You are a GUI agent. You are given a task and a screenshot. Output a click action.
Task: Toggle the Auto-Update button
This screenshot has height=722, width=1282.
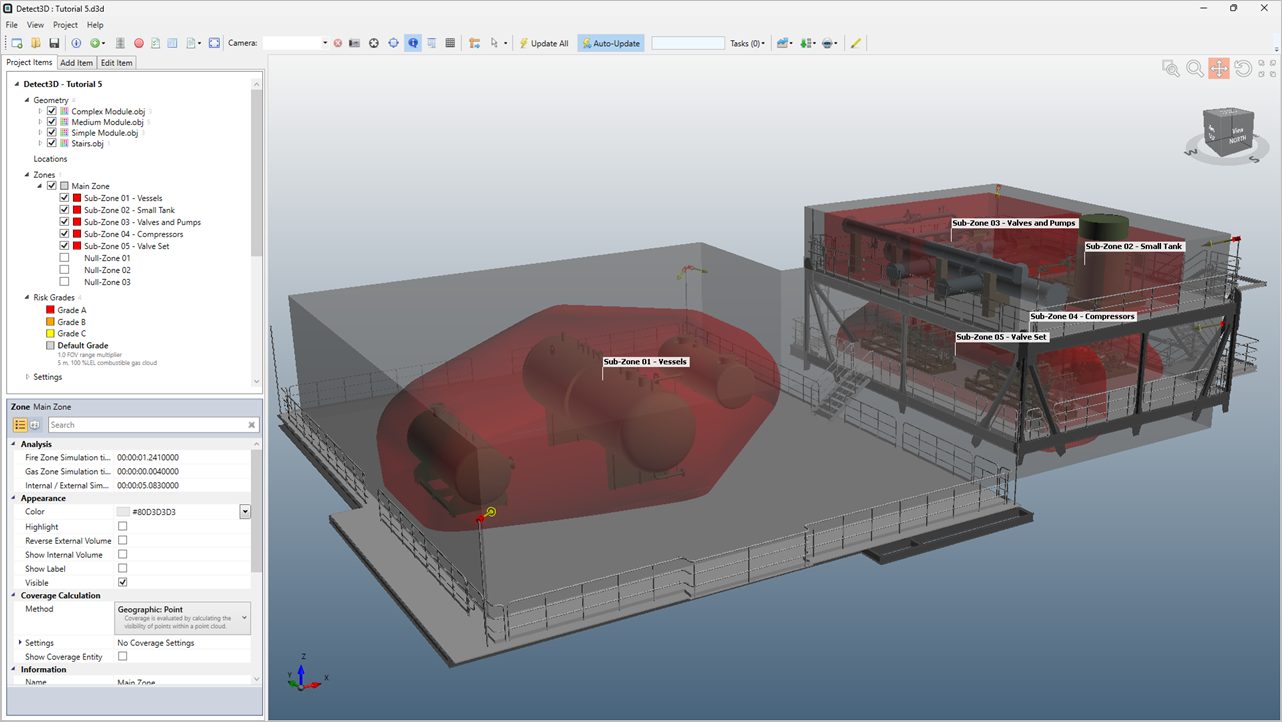(611, 43)
